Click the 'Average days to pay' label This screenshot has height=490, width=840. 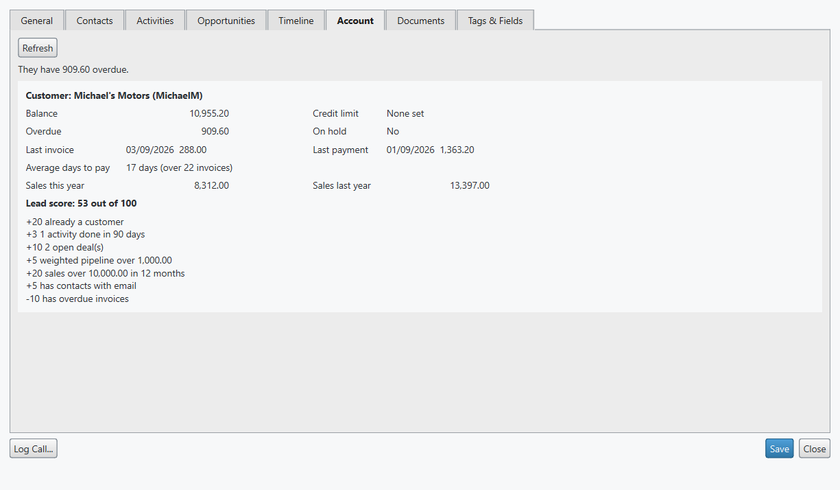(68, 168)
